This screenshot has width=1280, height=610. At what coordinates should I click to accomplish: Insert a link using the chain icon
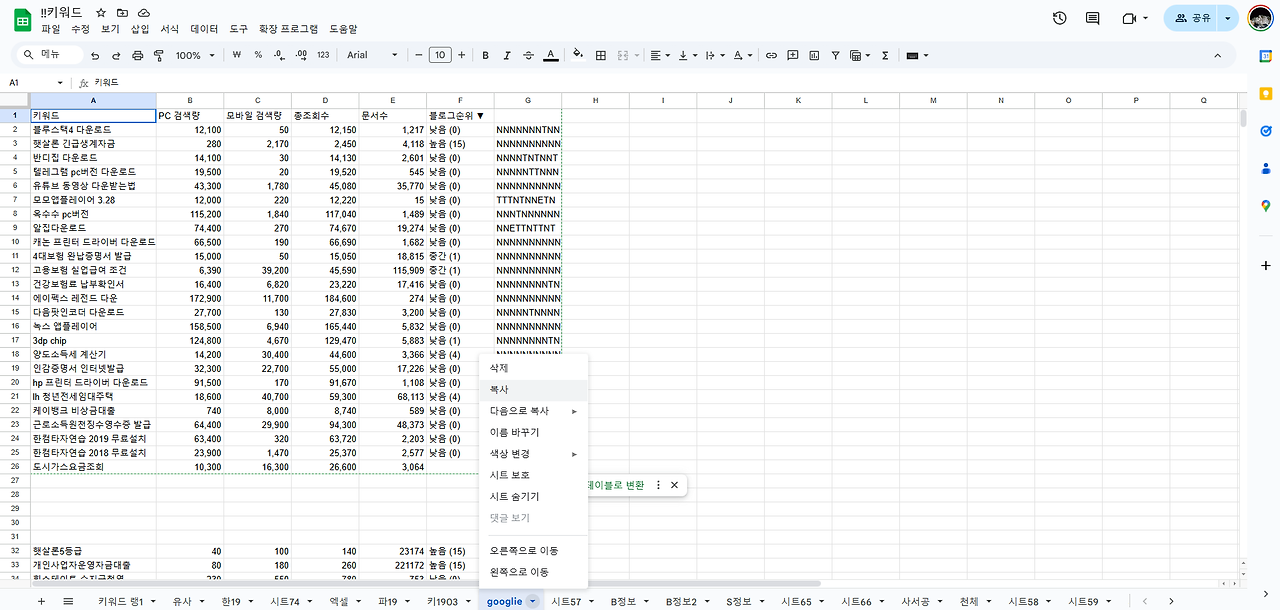click(771, 55)
